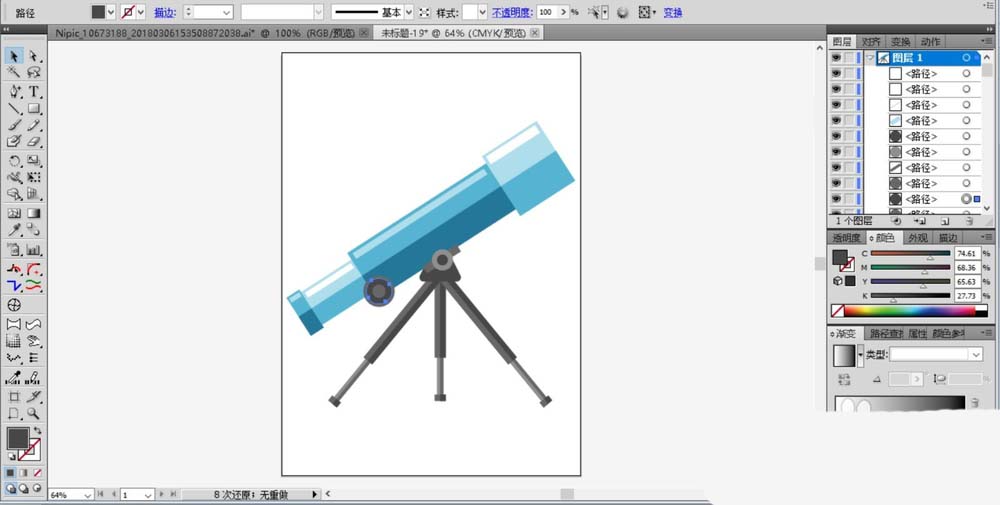Select the Zoom magnifier tool
Screen dimensions: 1000x505
(34, 413)
